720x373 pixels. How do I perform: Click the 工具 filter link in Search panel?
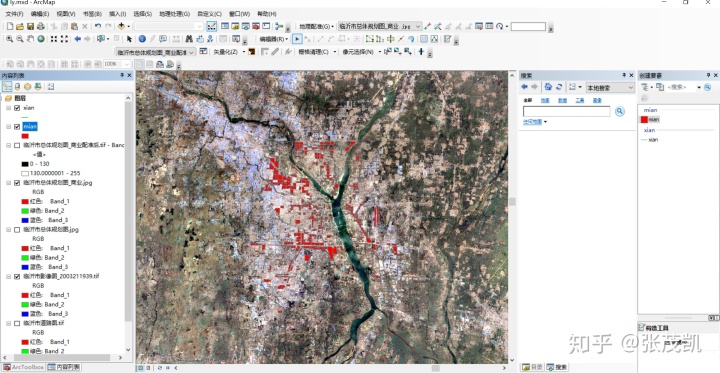(x=579, y=100)
